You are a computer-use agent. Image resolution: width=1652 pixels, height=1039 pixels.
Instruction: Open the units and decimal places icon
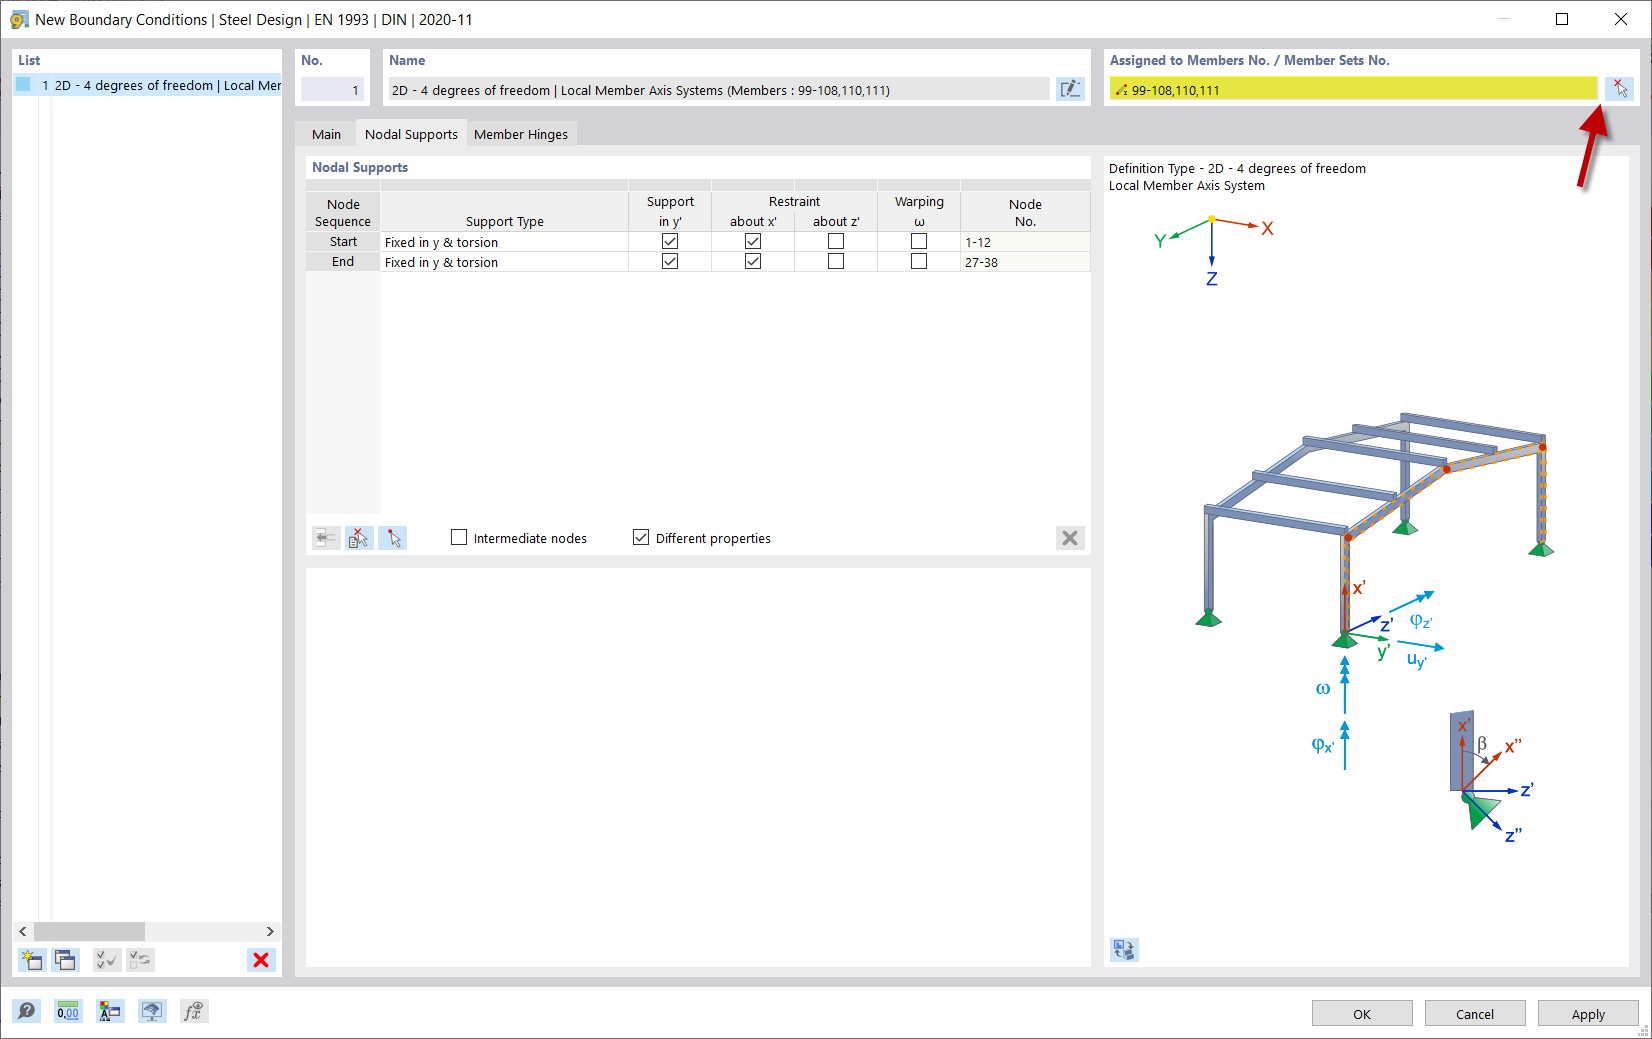68,1011
